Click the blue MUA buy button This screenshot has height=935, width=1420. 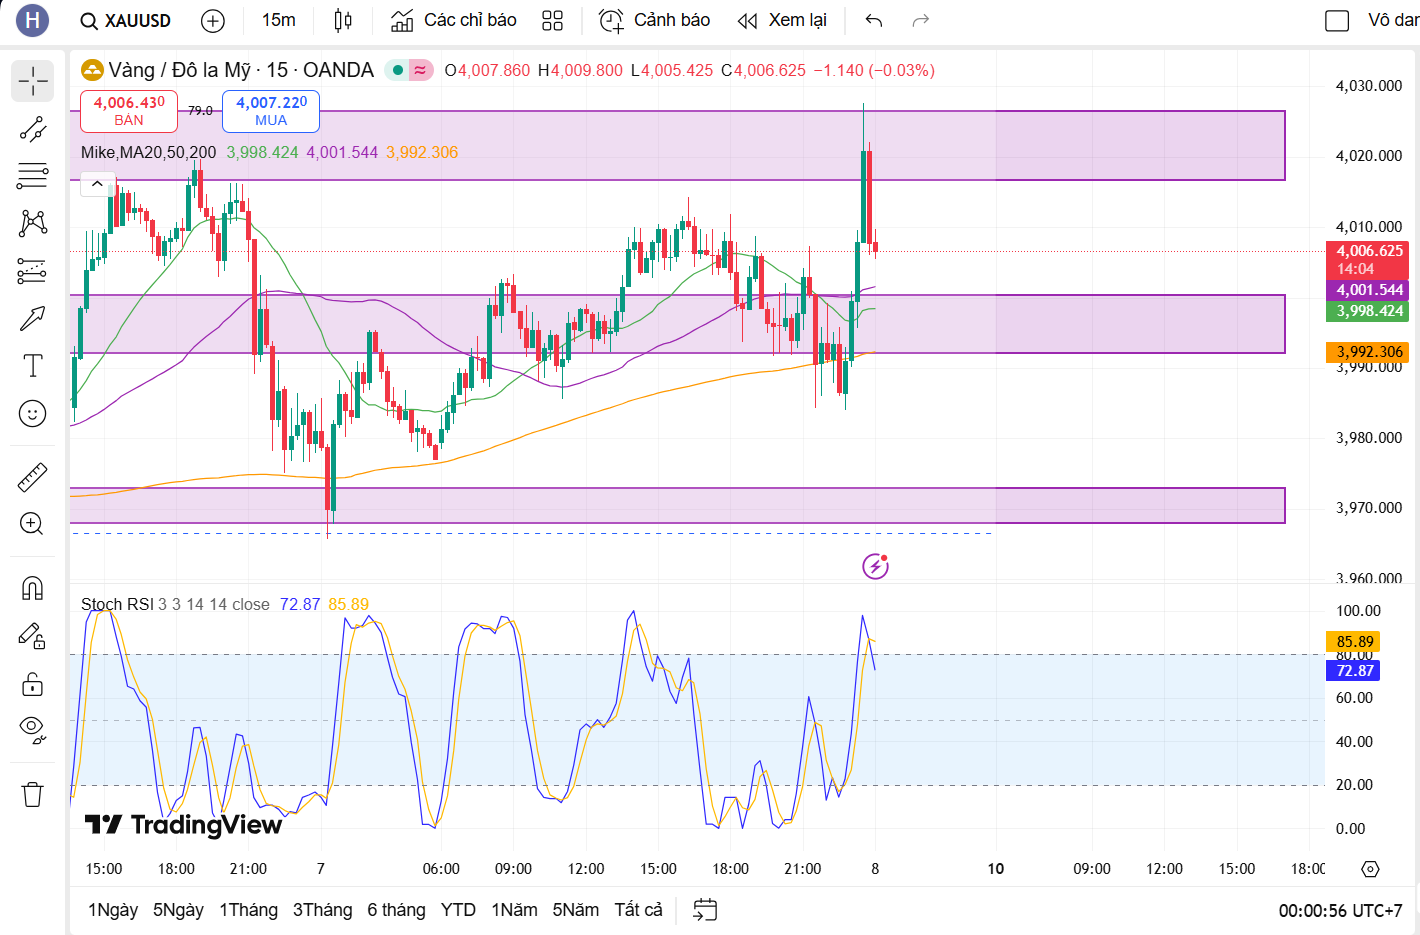pos(271,111)
